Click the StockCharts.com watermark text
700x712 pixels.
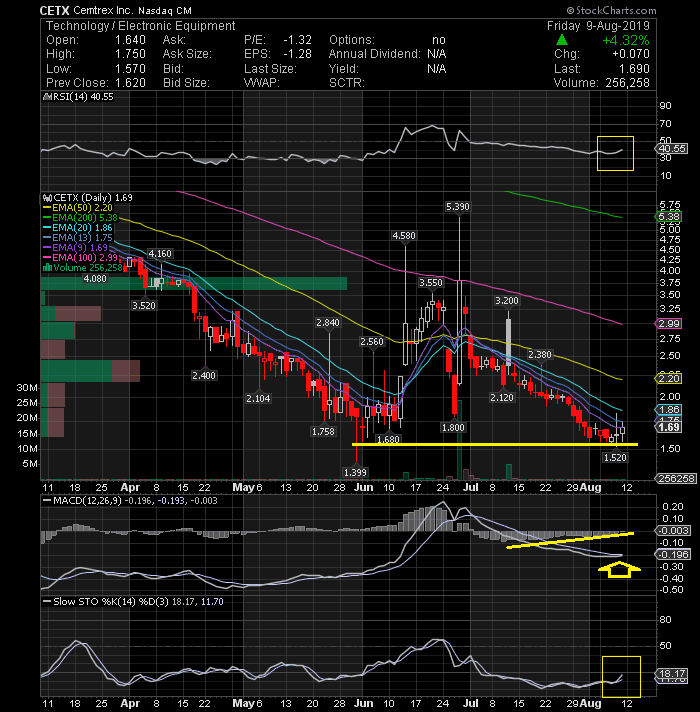[x=611, y=10]
